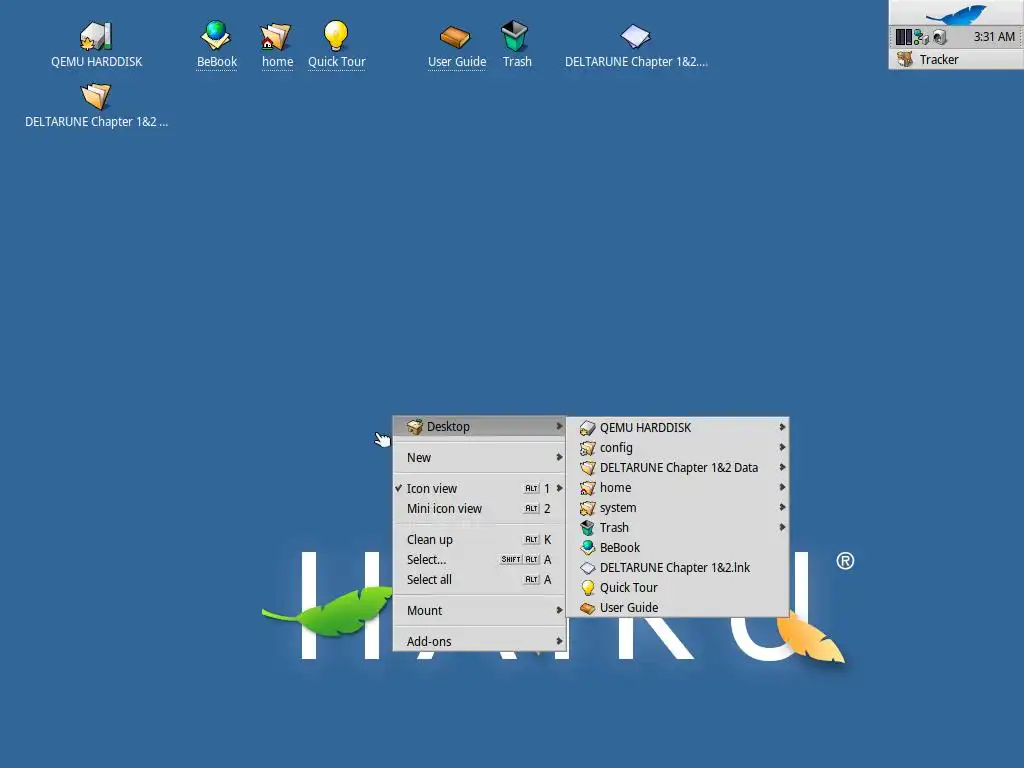
Task: Click the DELTARUNE Chapter 1&2.lnk icon in submenu
Action: [x=588, y=568]
